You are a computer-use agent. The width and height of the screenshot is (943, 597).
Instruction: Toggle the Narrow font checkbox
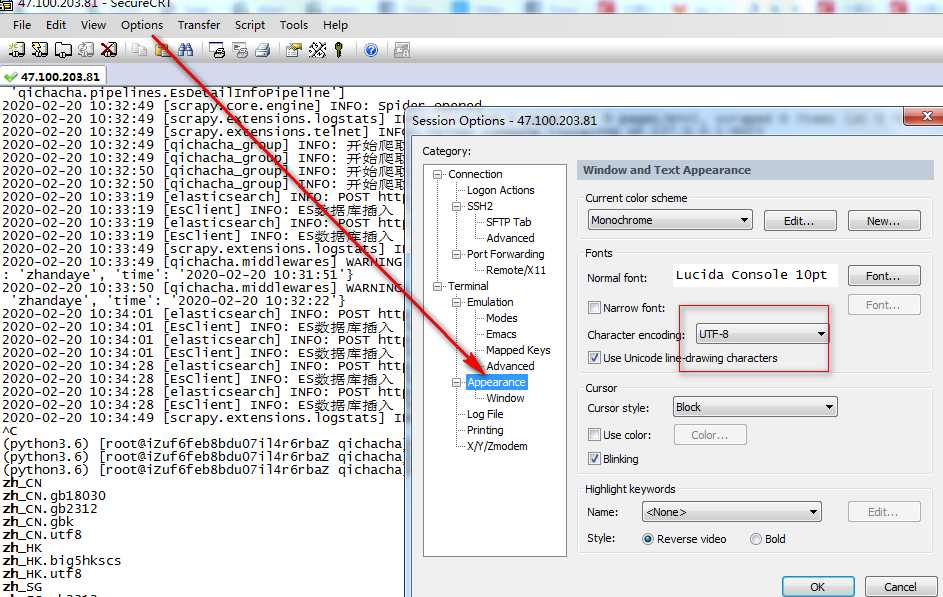coord(594,308)
